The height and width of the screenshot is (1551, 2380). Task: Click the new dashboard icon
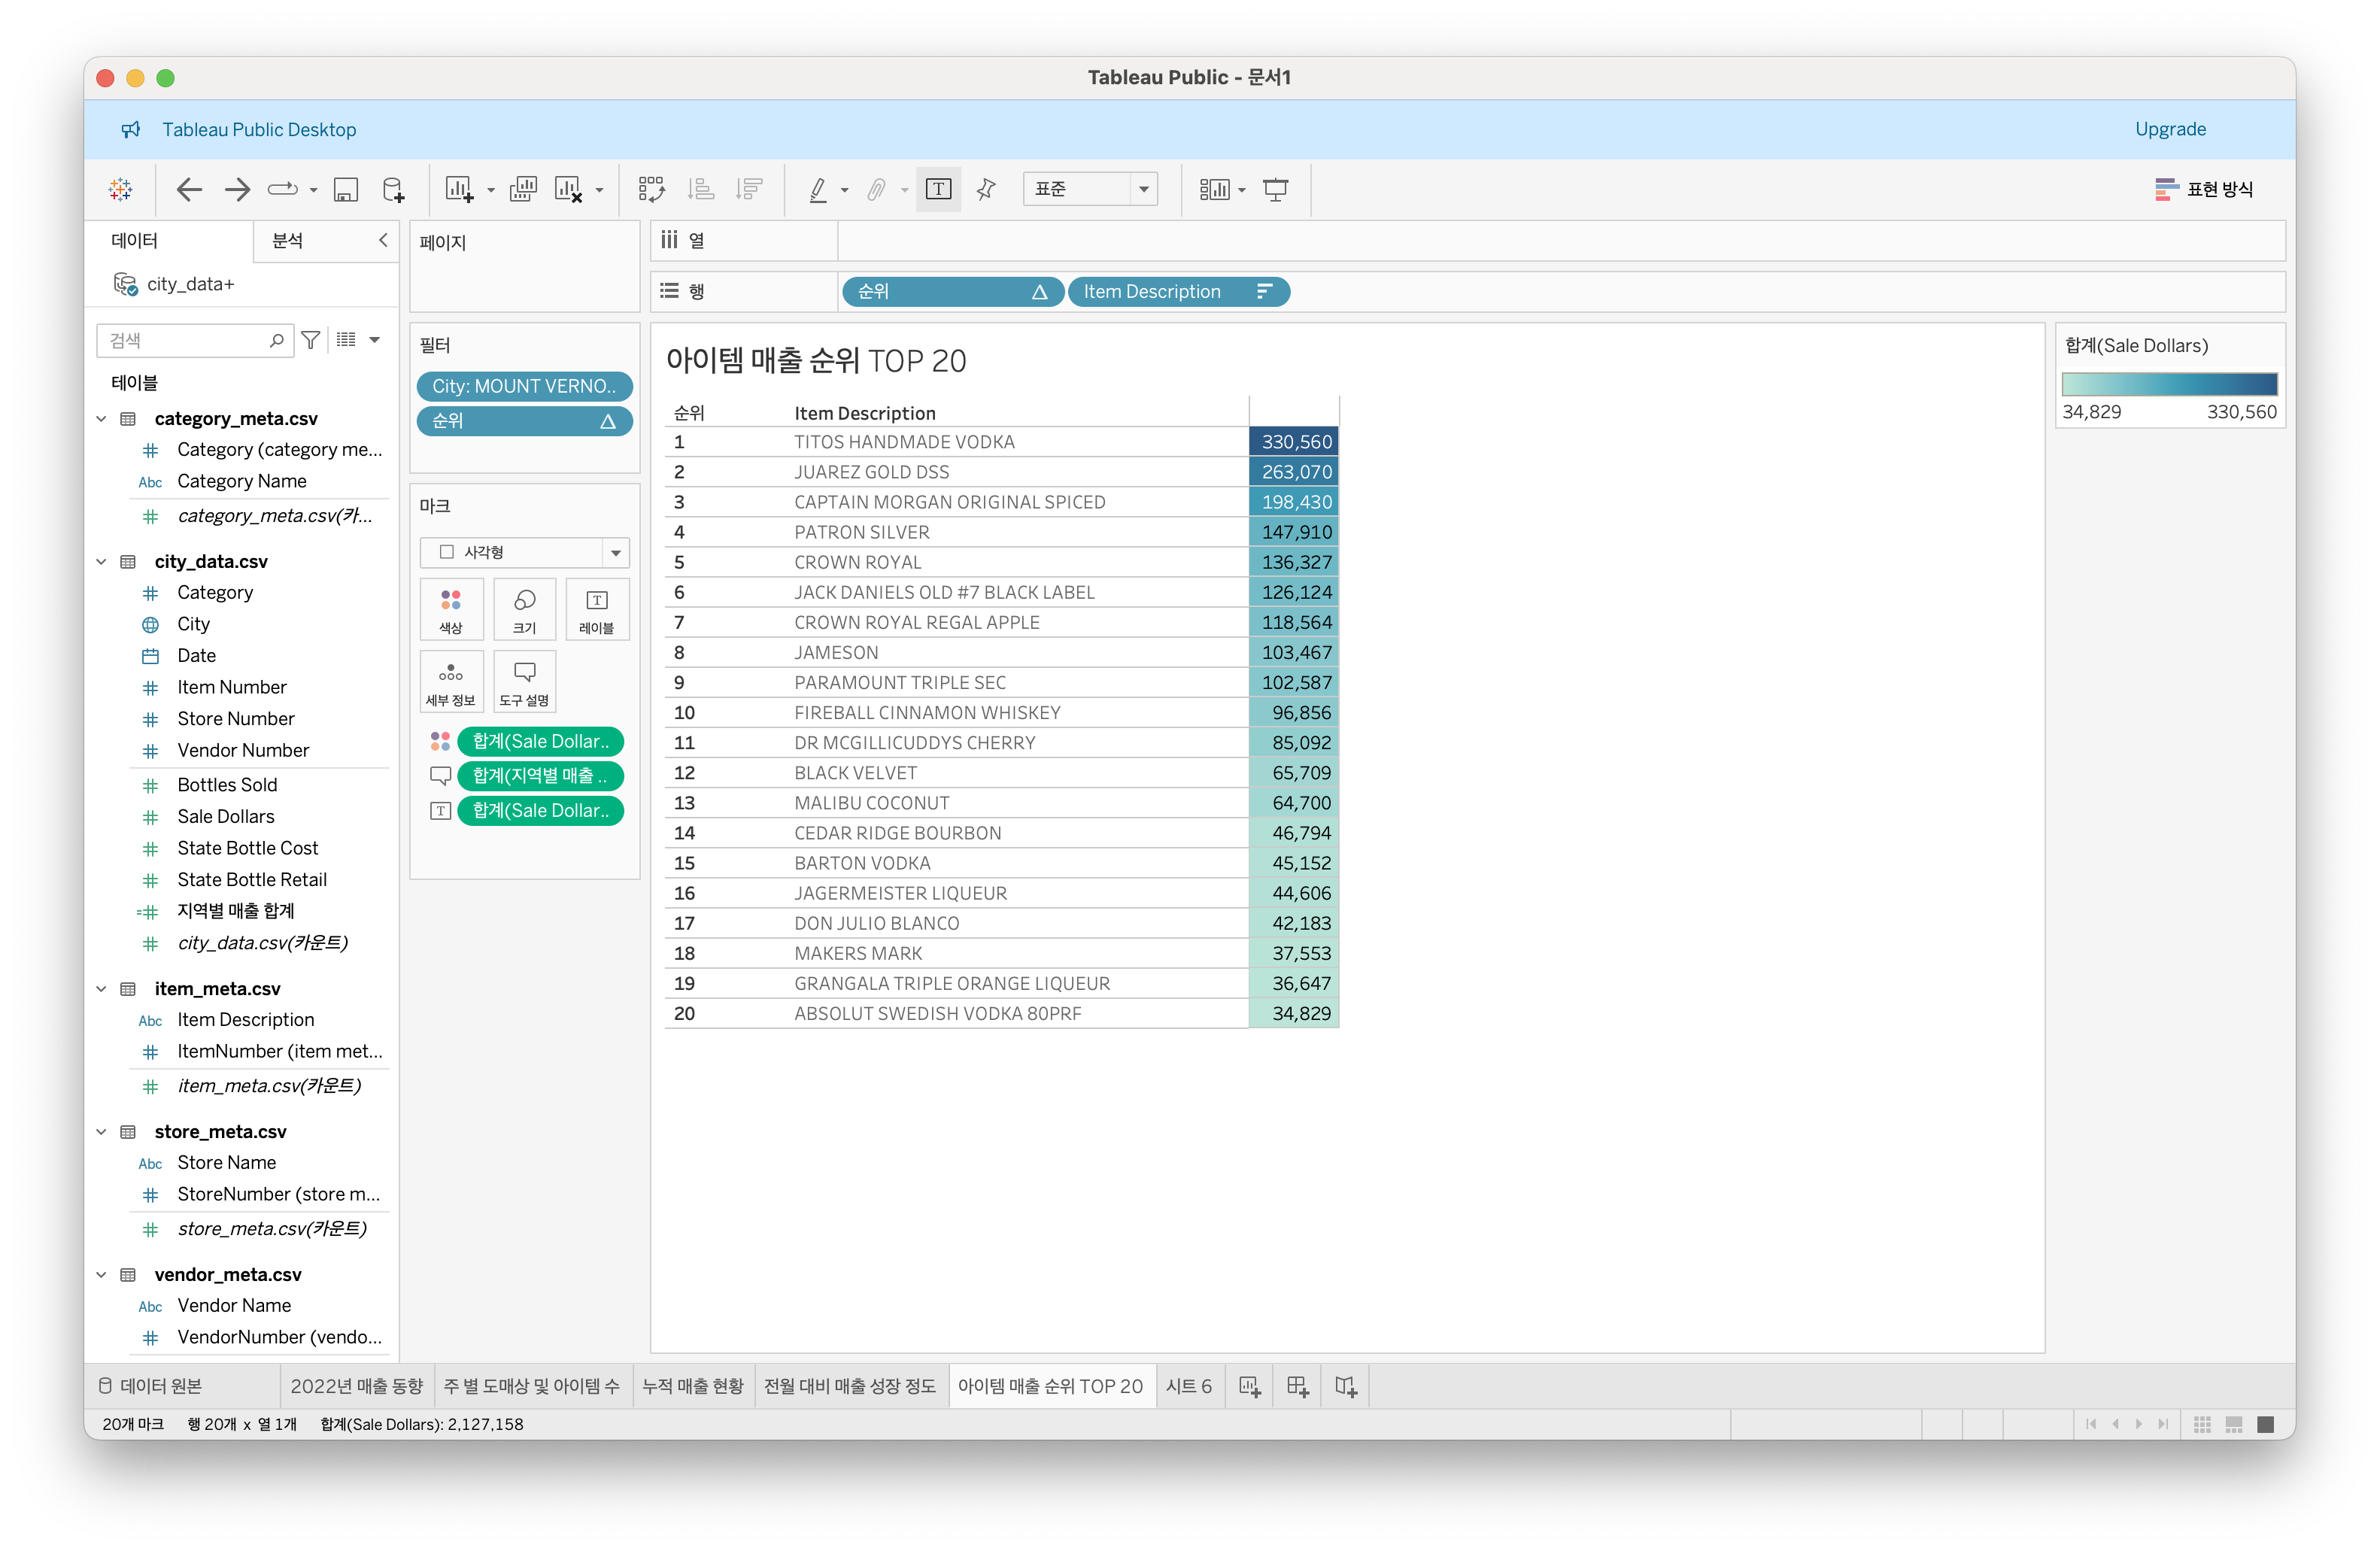[1297, 1386]
